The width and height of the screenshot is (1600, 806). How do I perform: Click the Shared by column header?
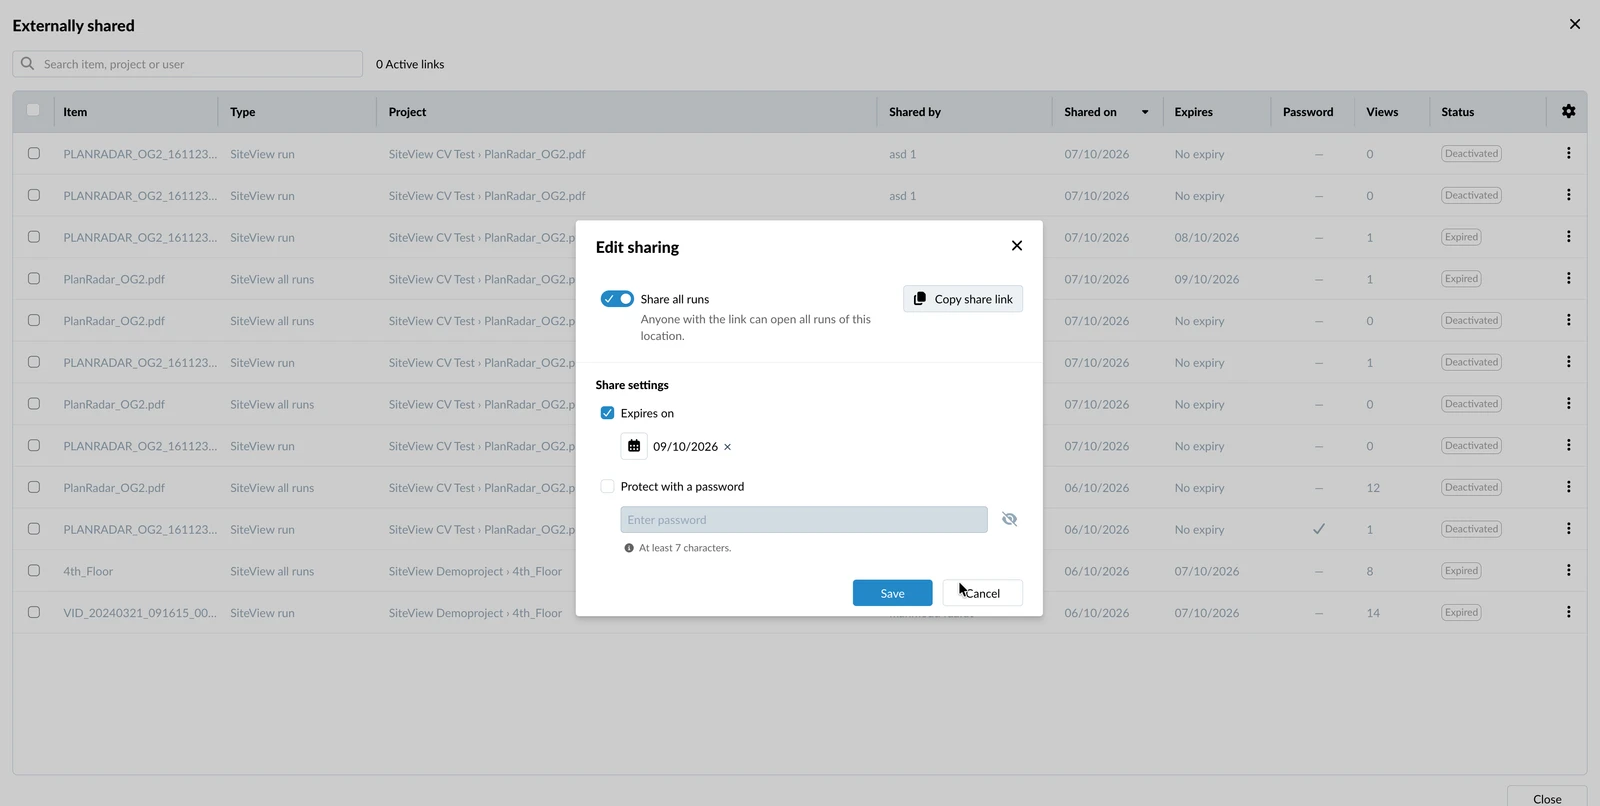click(915, 112)
